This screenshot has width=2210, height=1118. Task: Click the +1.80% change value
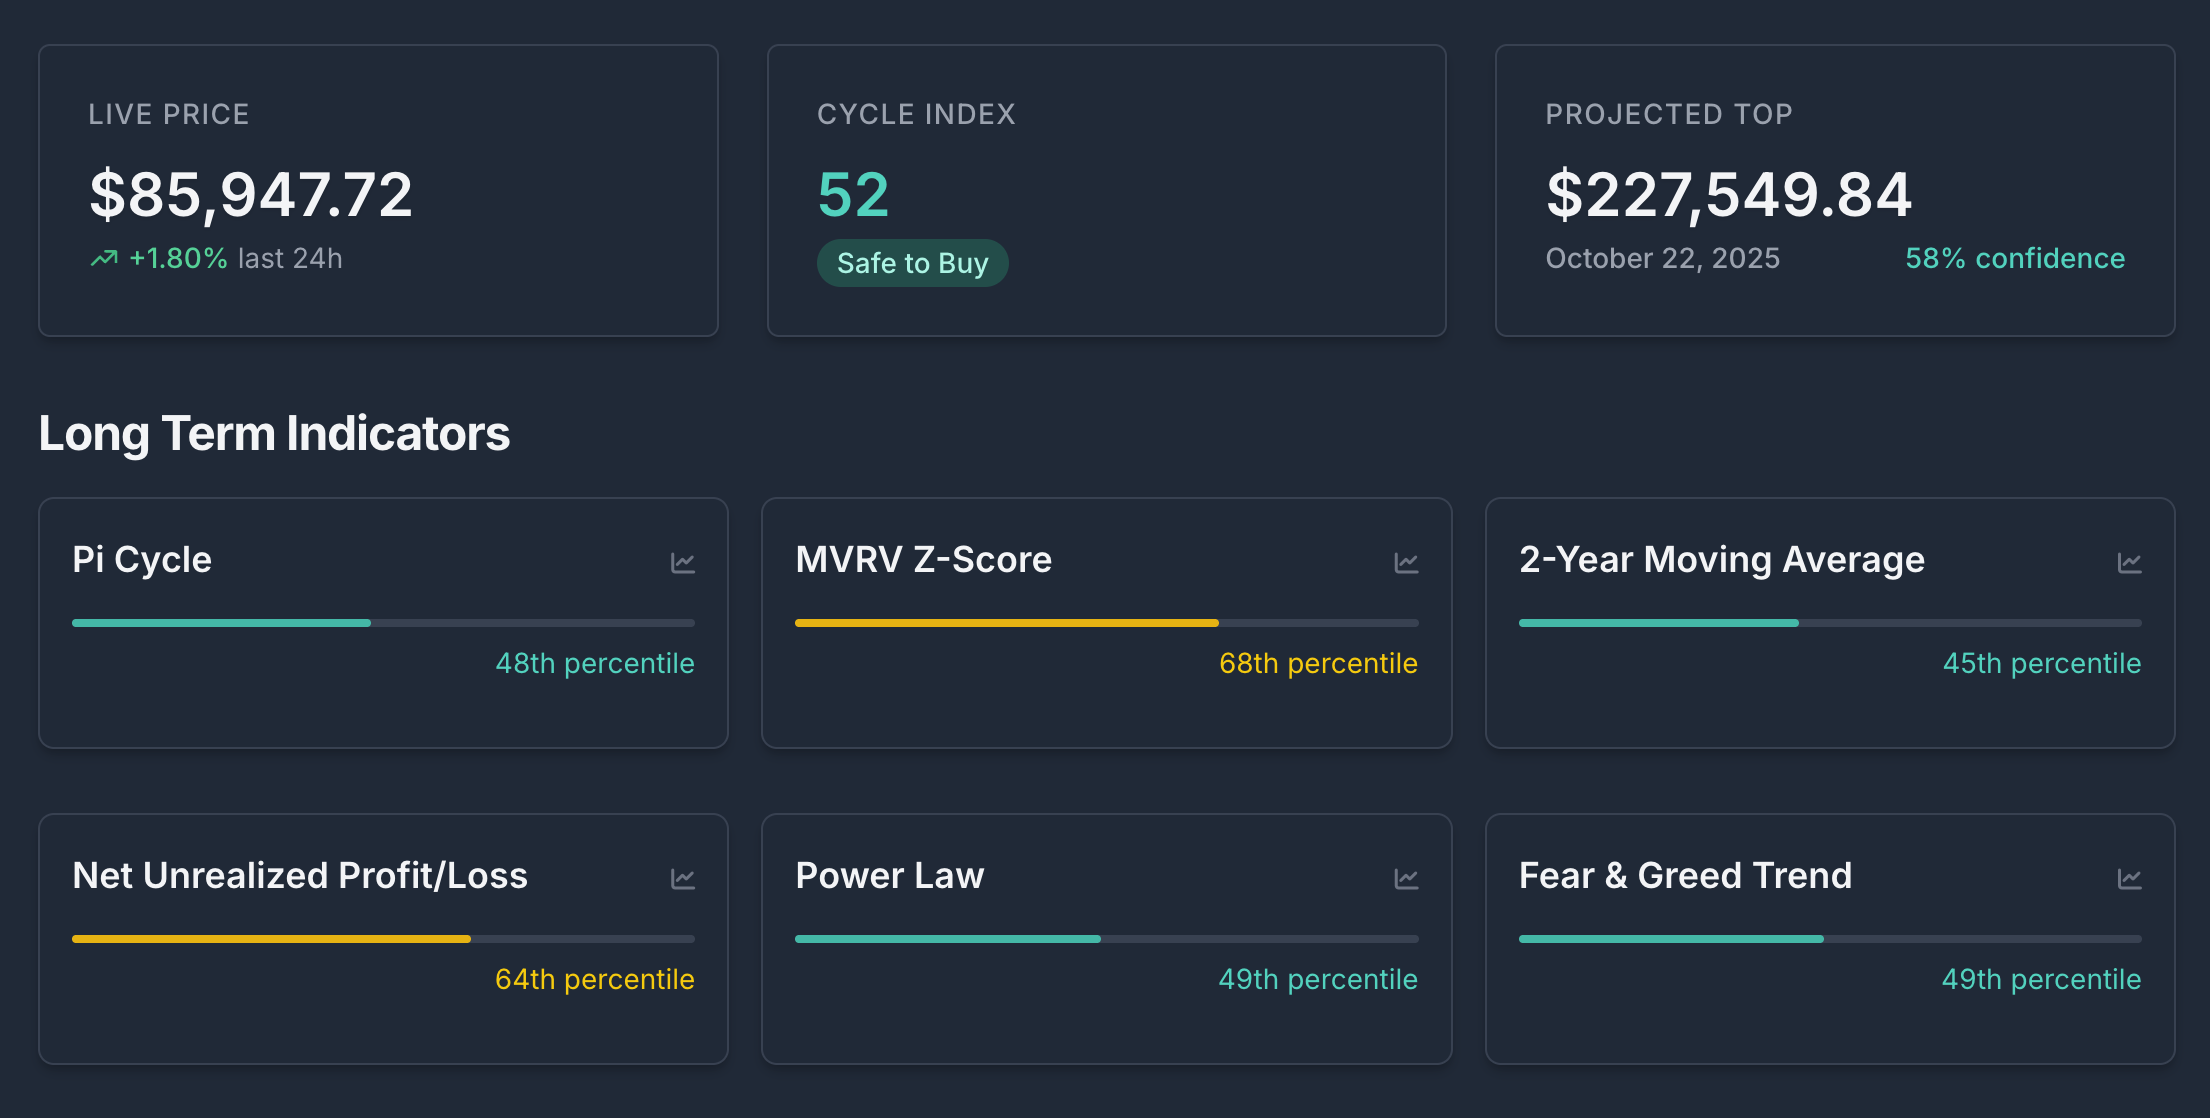click(178, 259)
